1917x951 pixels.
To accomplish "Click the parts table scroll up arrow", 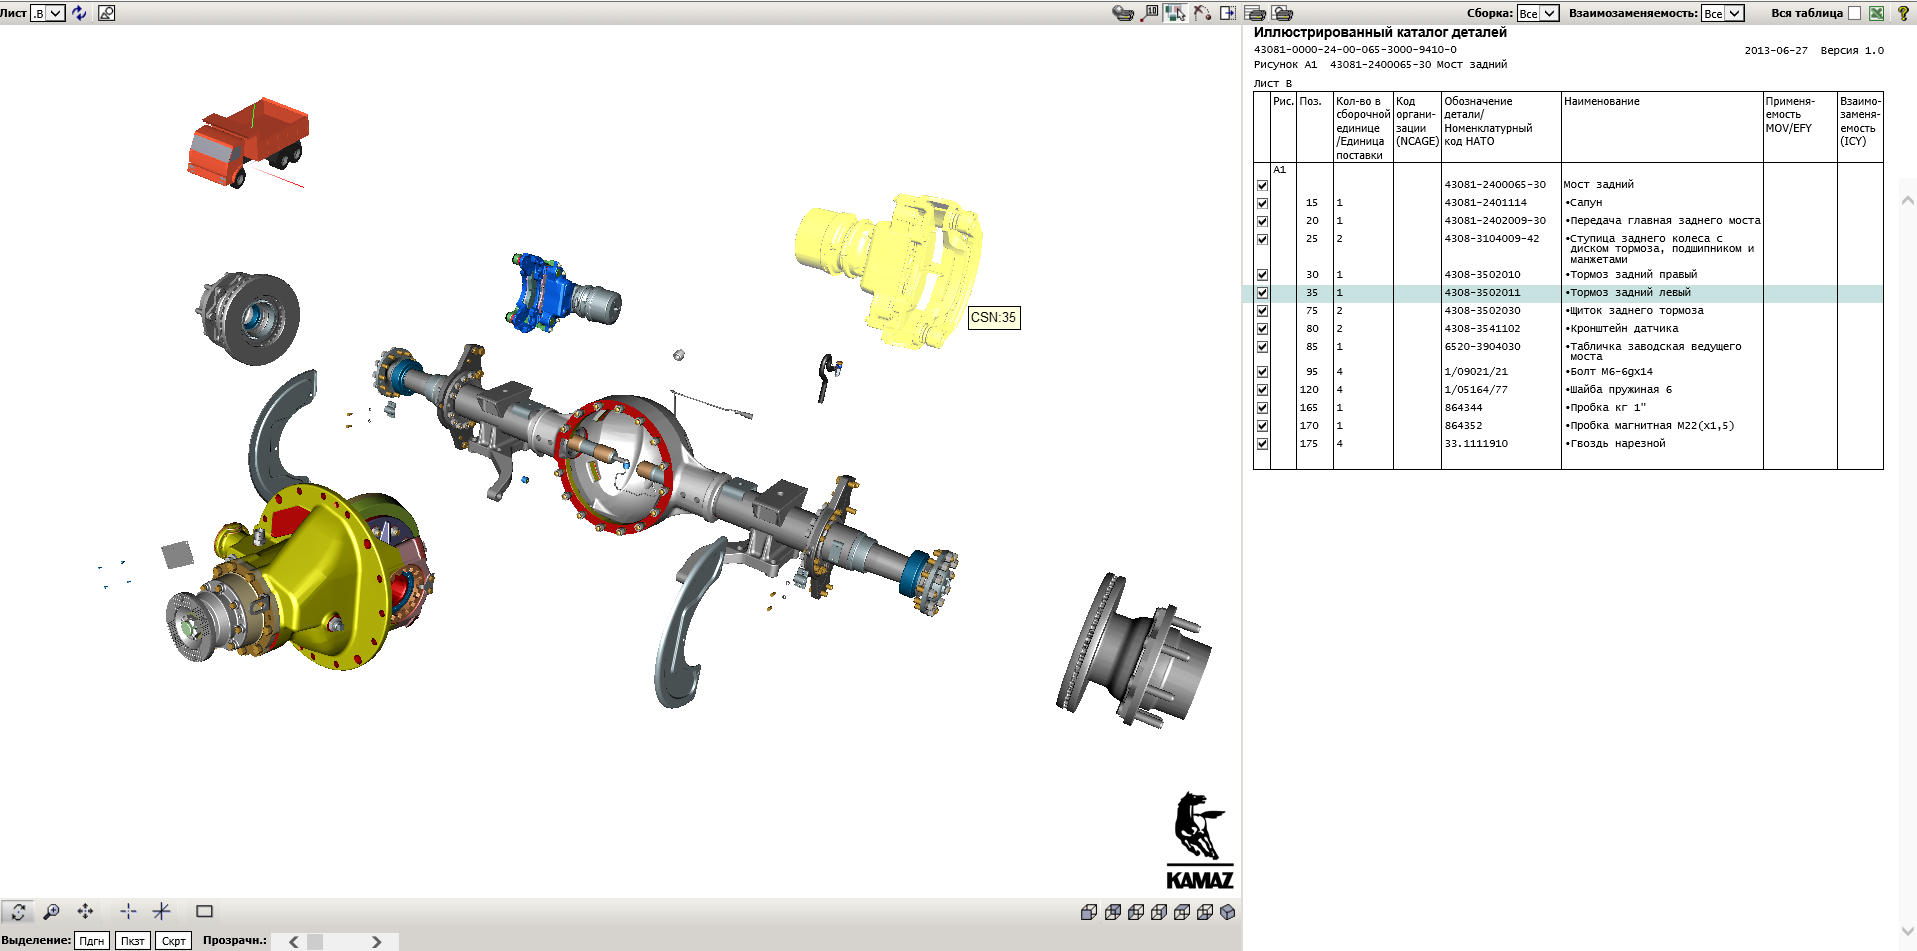I will (1907, 200).
